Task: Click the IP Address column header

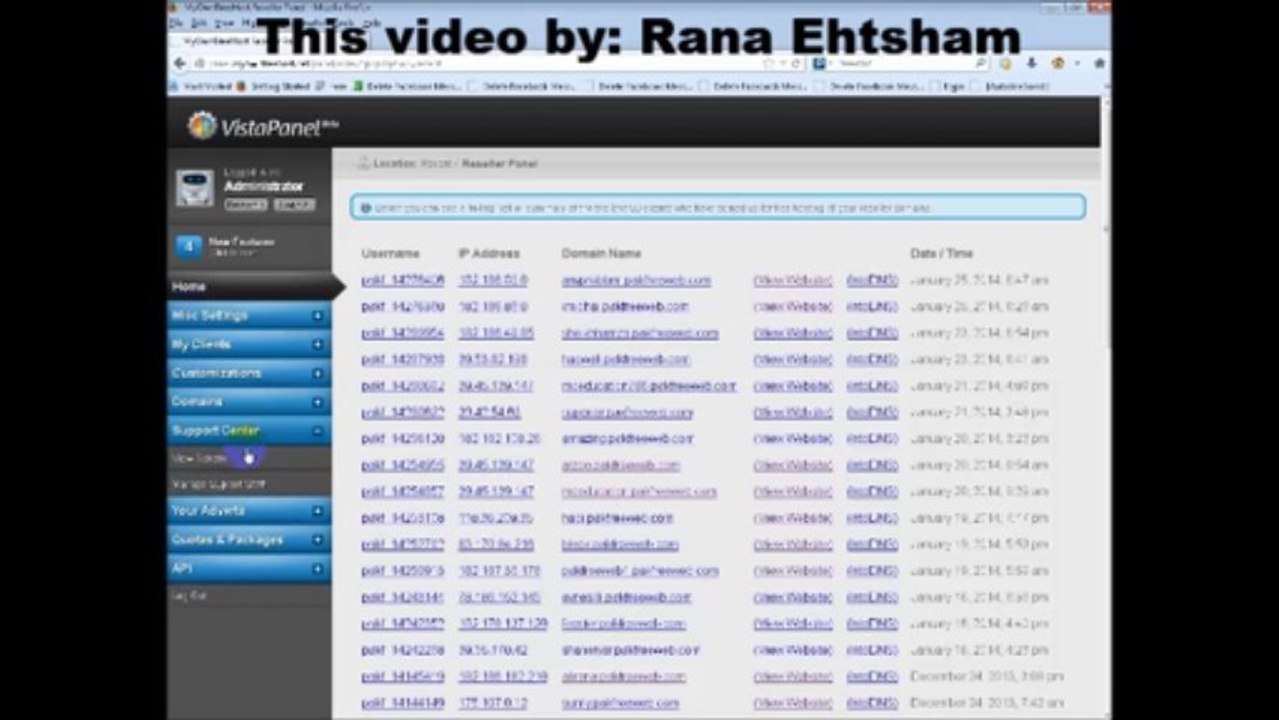Action: 489,254
